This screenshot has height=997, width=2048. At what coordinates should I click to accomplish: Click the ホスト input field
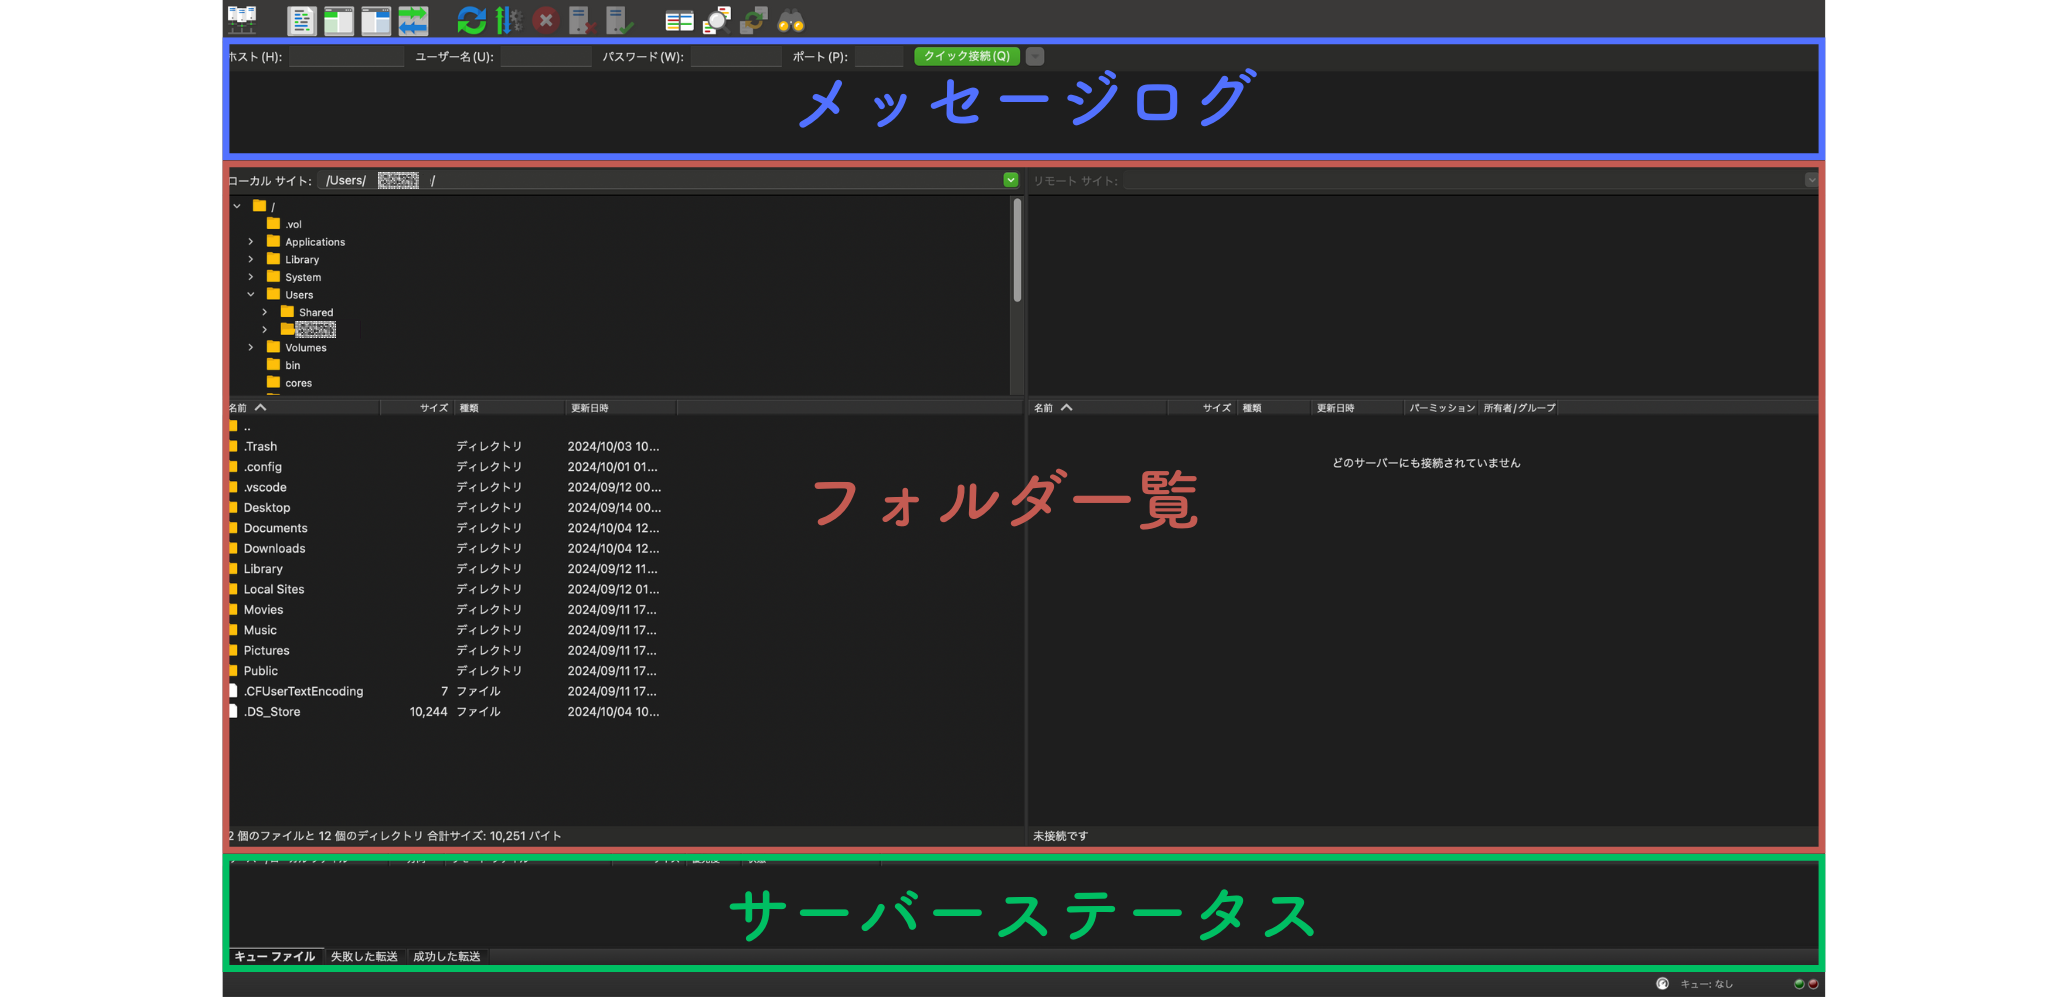click(345, 56)
